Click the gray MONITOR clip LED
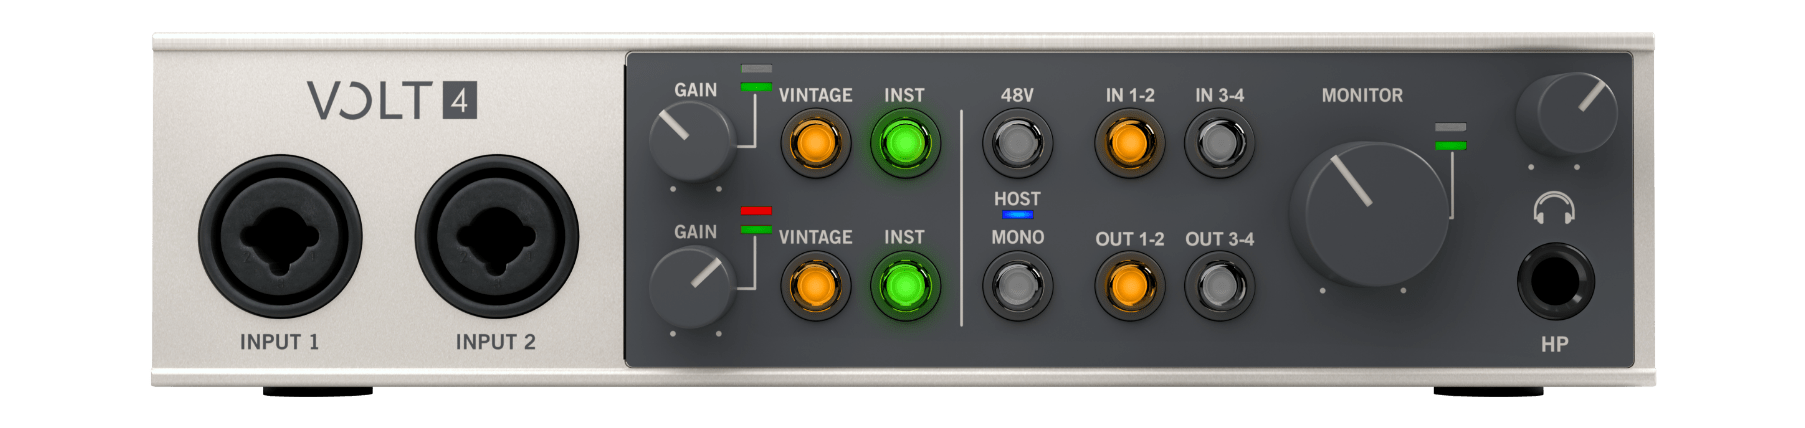Image resolution: width=1805 pixels, height=428 pixels. (x=1450, y=128)
